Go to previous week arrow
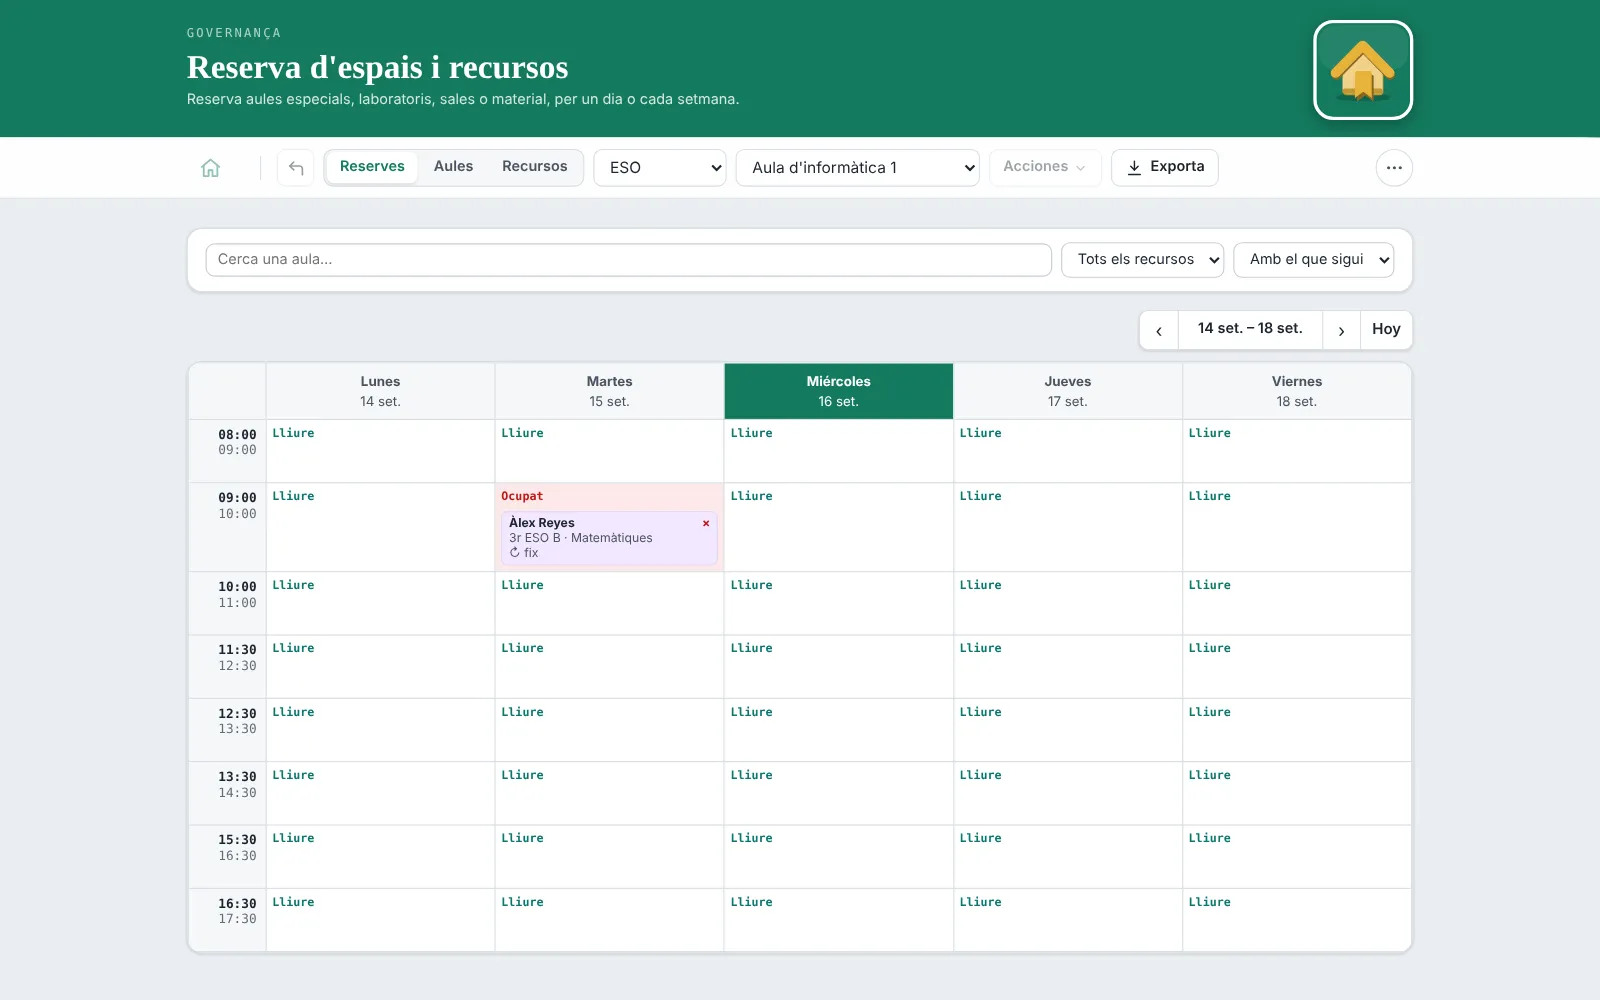Viewport: 1600px width, 1000px height. pos(1159,330)
